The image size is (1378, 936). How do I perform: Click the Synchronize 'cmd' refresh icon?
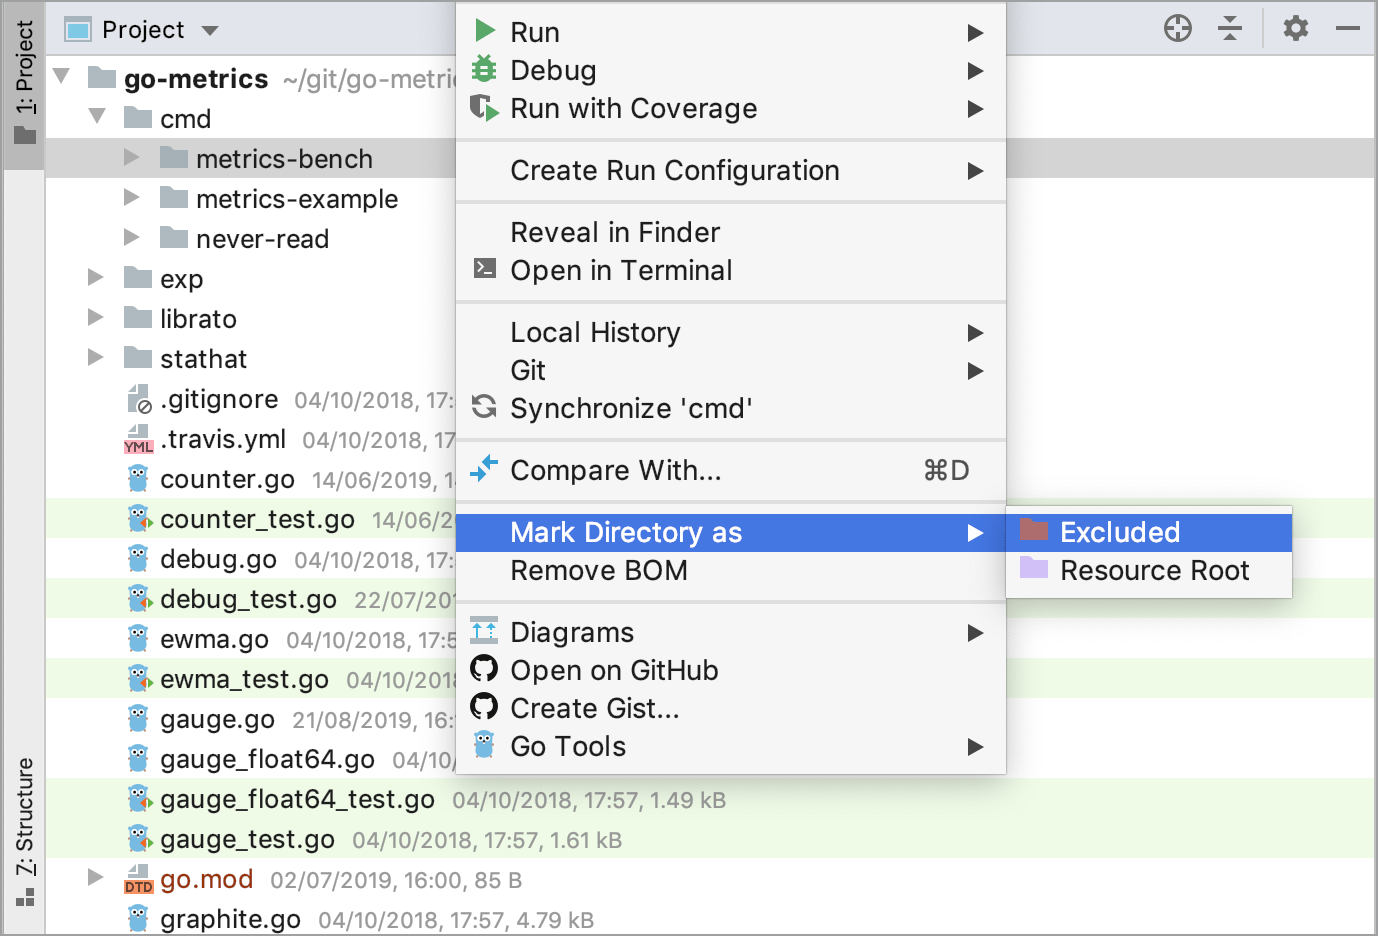tap(486, 407)
